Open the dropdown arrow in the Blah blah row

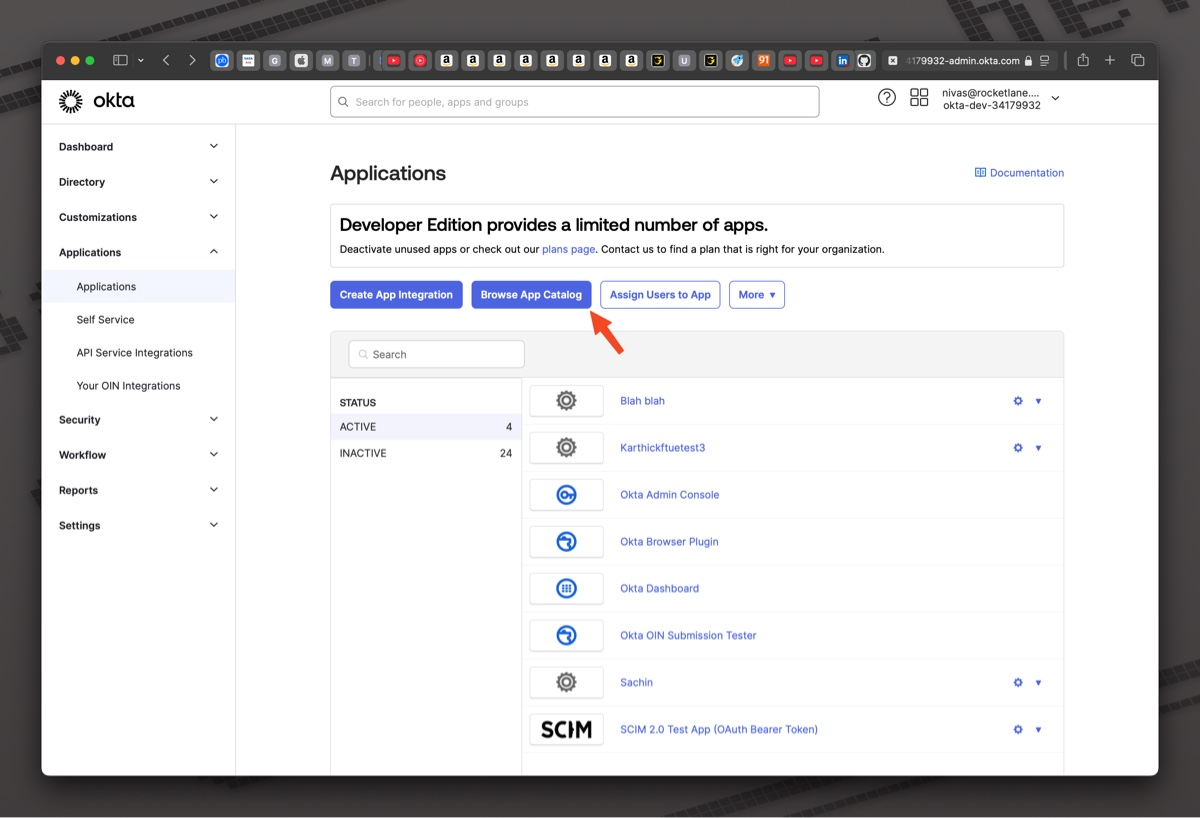coord(1038,401)
